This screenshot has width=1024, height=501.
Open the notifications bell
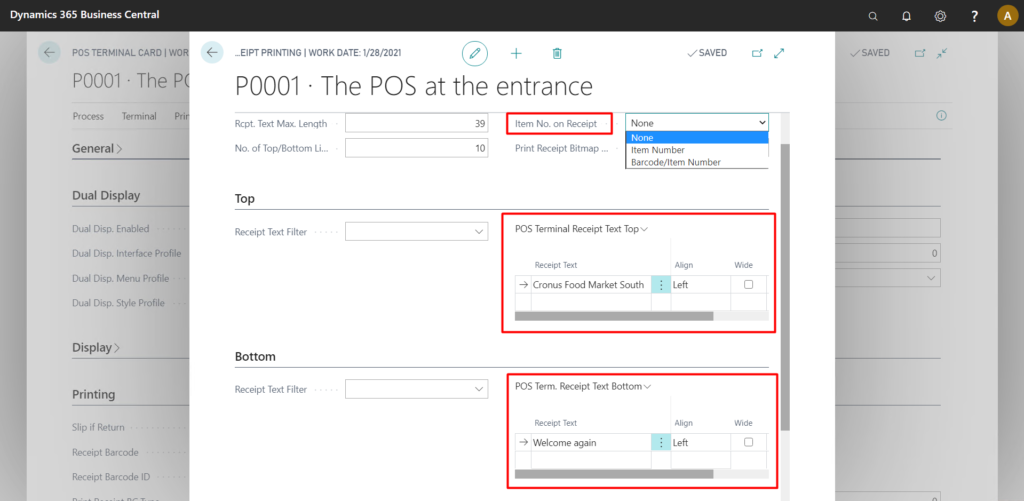[x=906, y=16]
